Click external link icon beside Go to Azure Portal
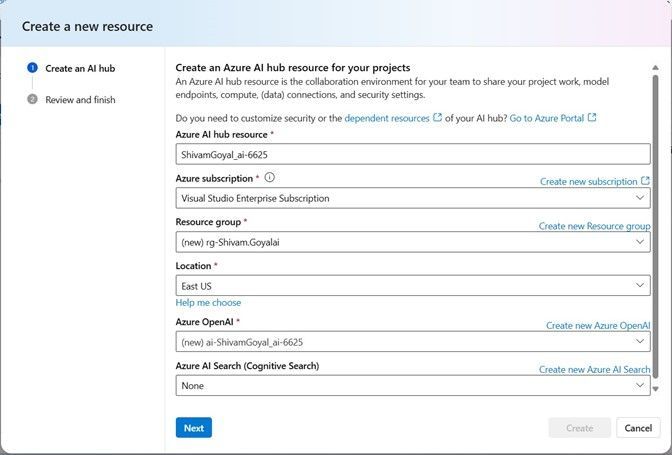Viewport: 672px width, 455px height. [592, 118]
